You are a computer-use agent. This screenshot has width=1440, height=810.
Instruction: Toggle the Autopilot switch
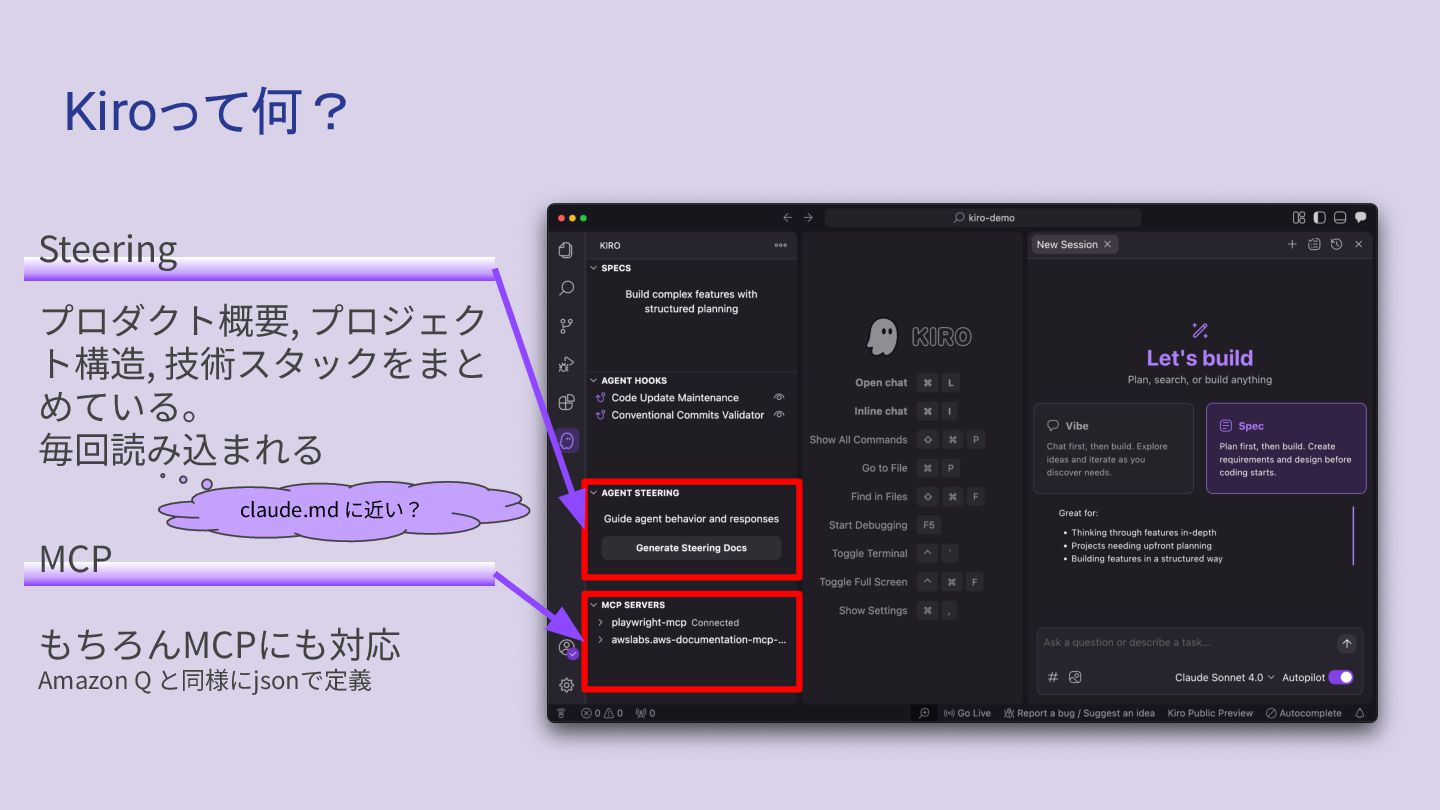point(1341,677)
